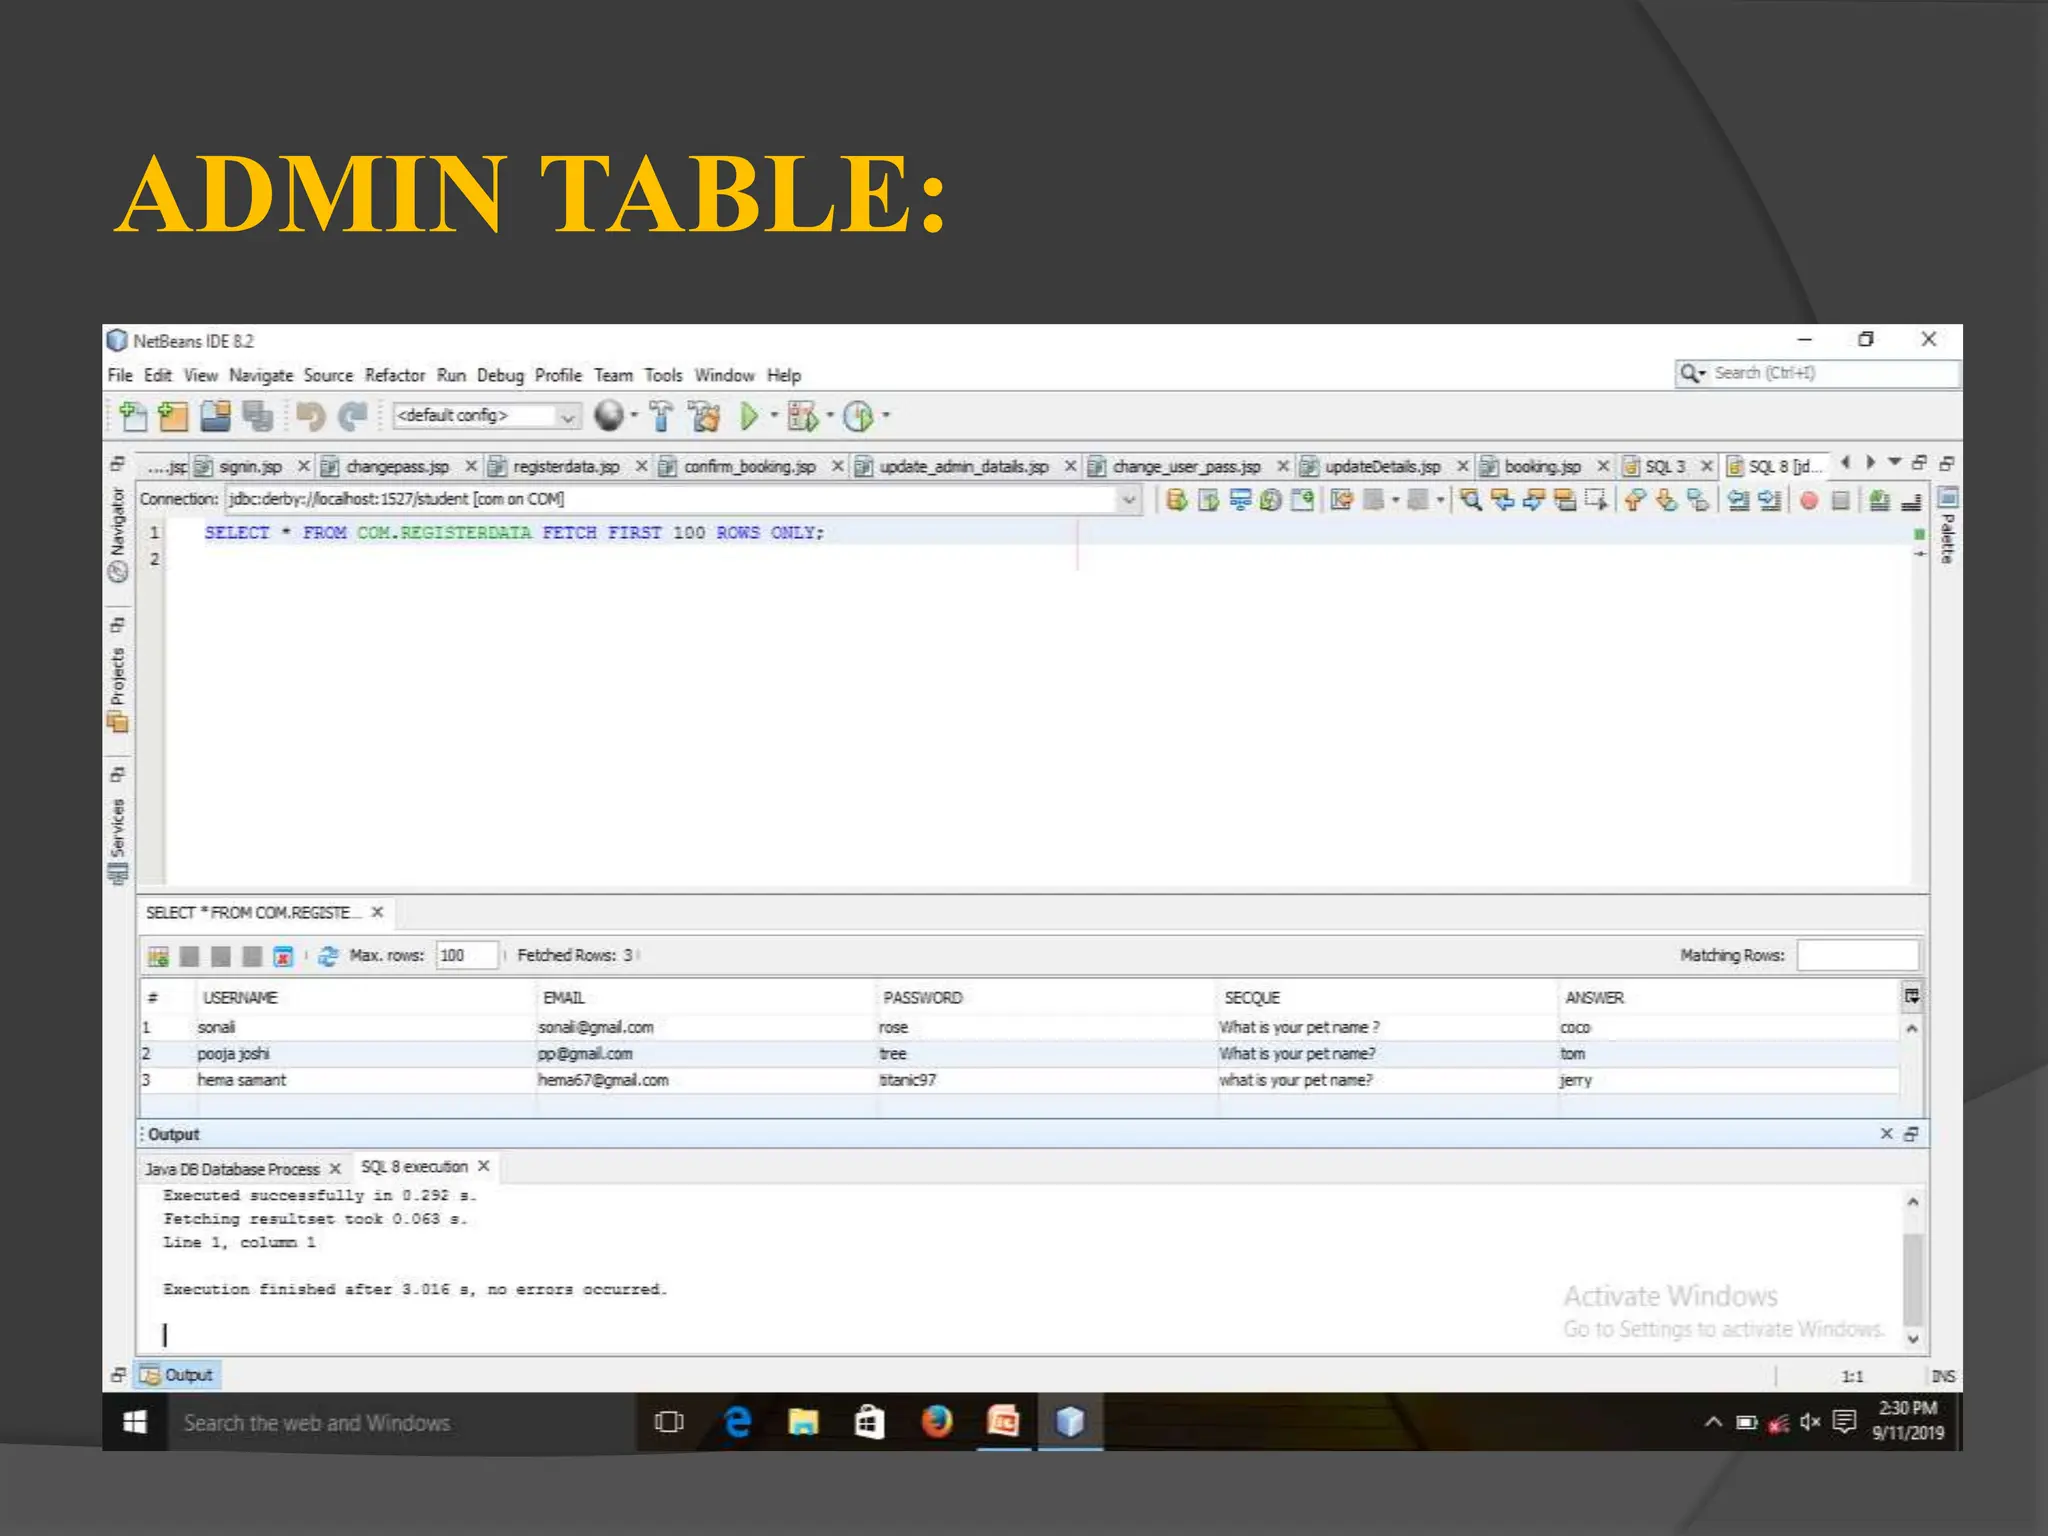
Task: Click the Navigator side panel button
Action: [118, 534]
